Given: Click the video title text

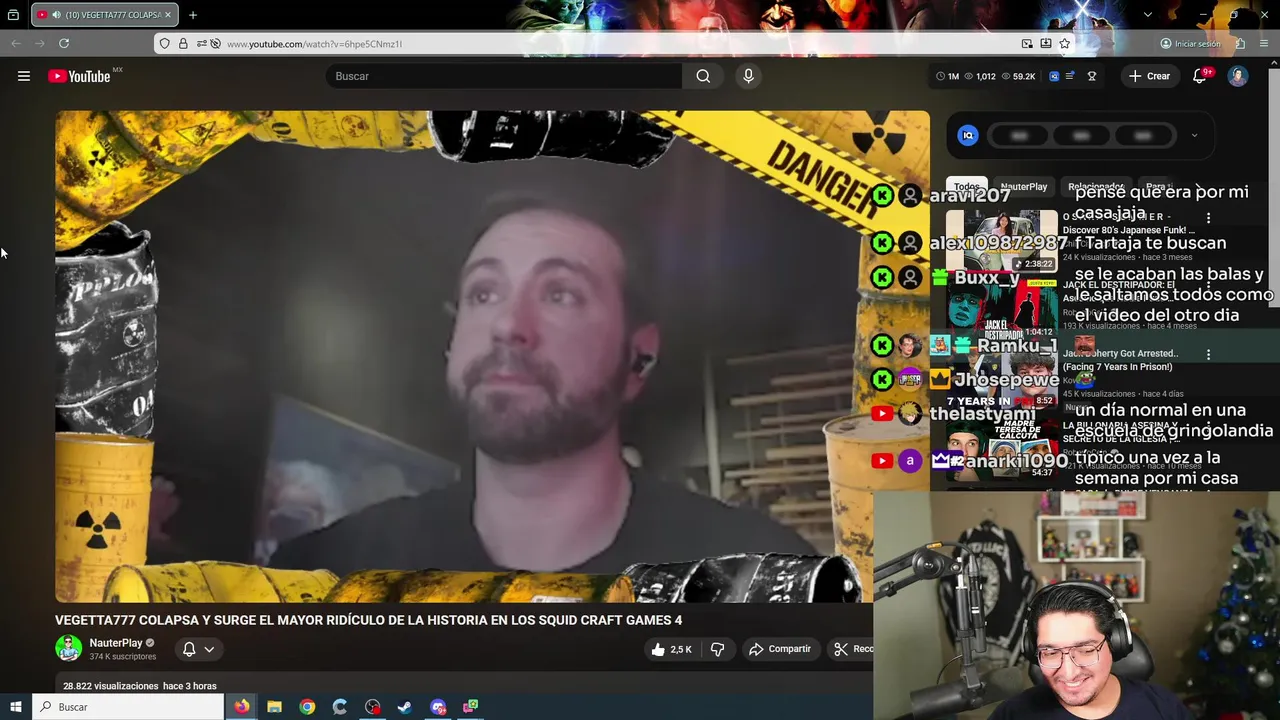Looking at the screenshot, I should point(368,620).
